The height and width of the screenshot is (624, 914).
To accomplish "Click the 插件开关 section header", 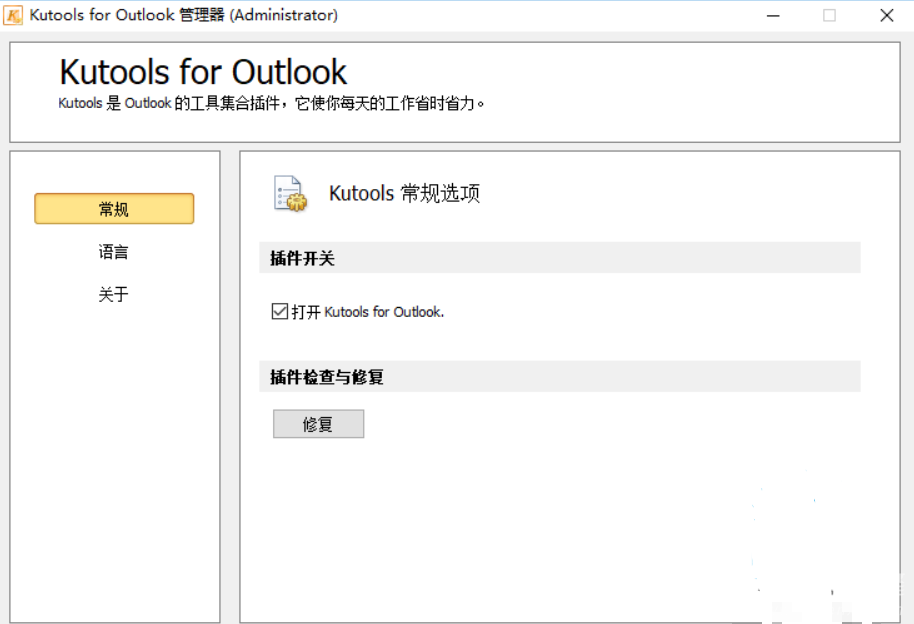I will 560,258.
